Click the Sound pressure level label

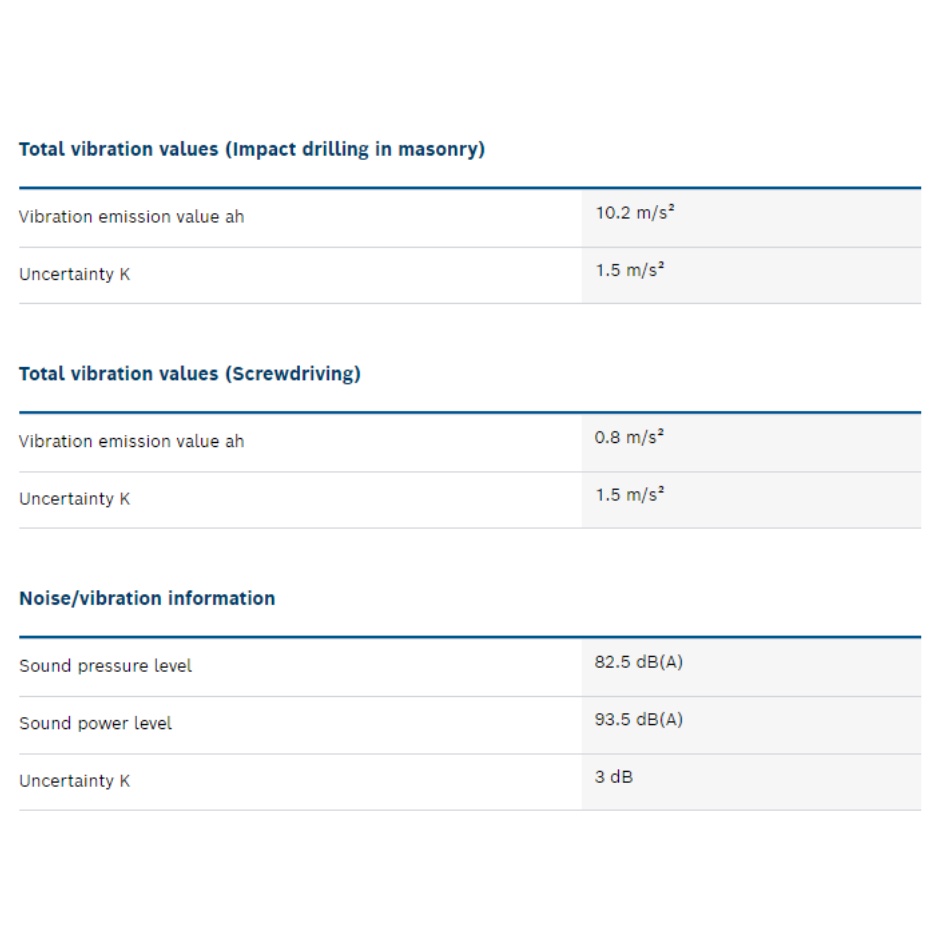(105, 666)
